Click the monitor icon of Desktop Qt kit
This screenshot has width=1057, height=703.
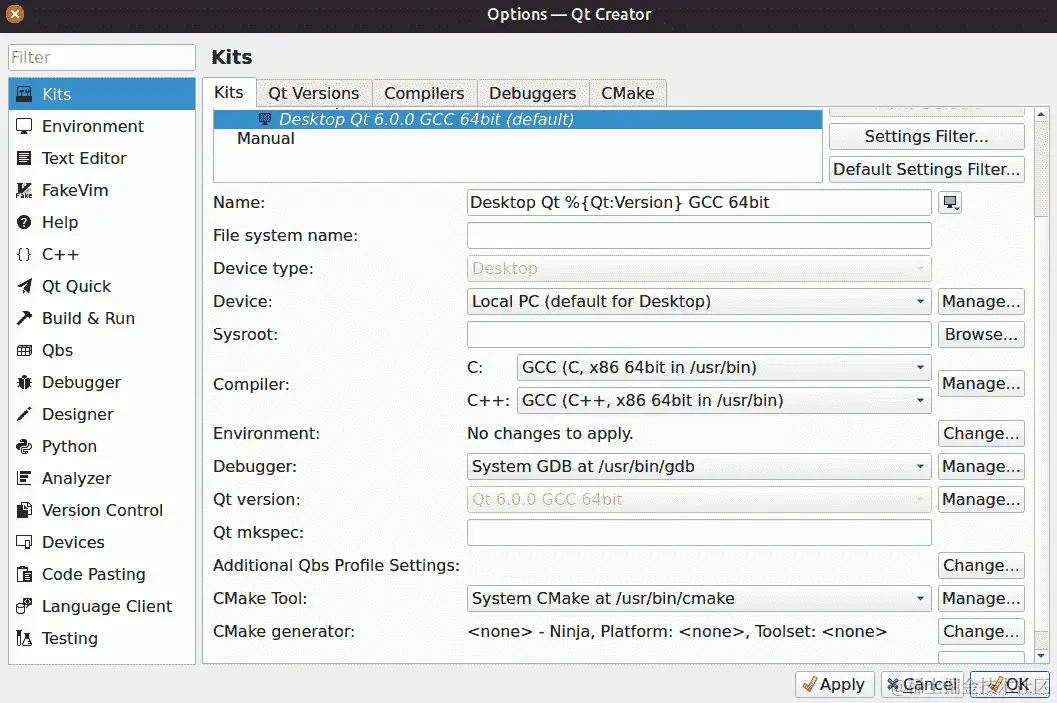(265, 119)
